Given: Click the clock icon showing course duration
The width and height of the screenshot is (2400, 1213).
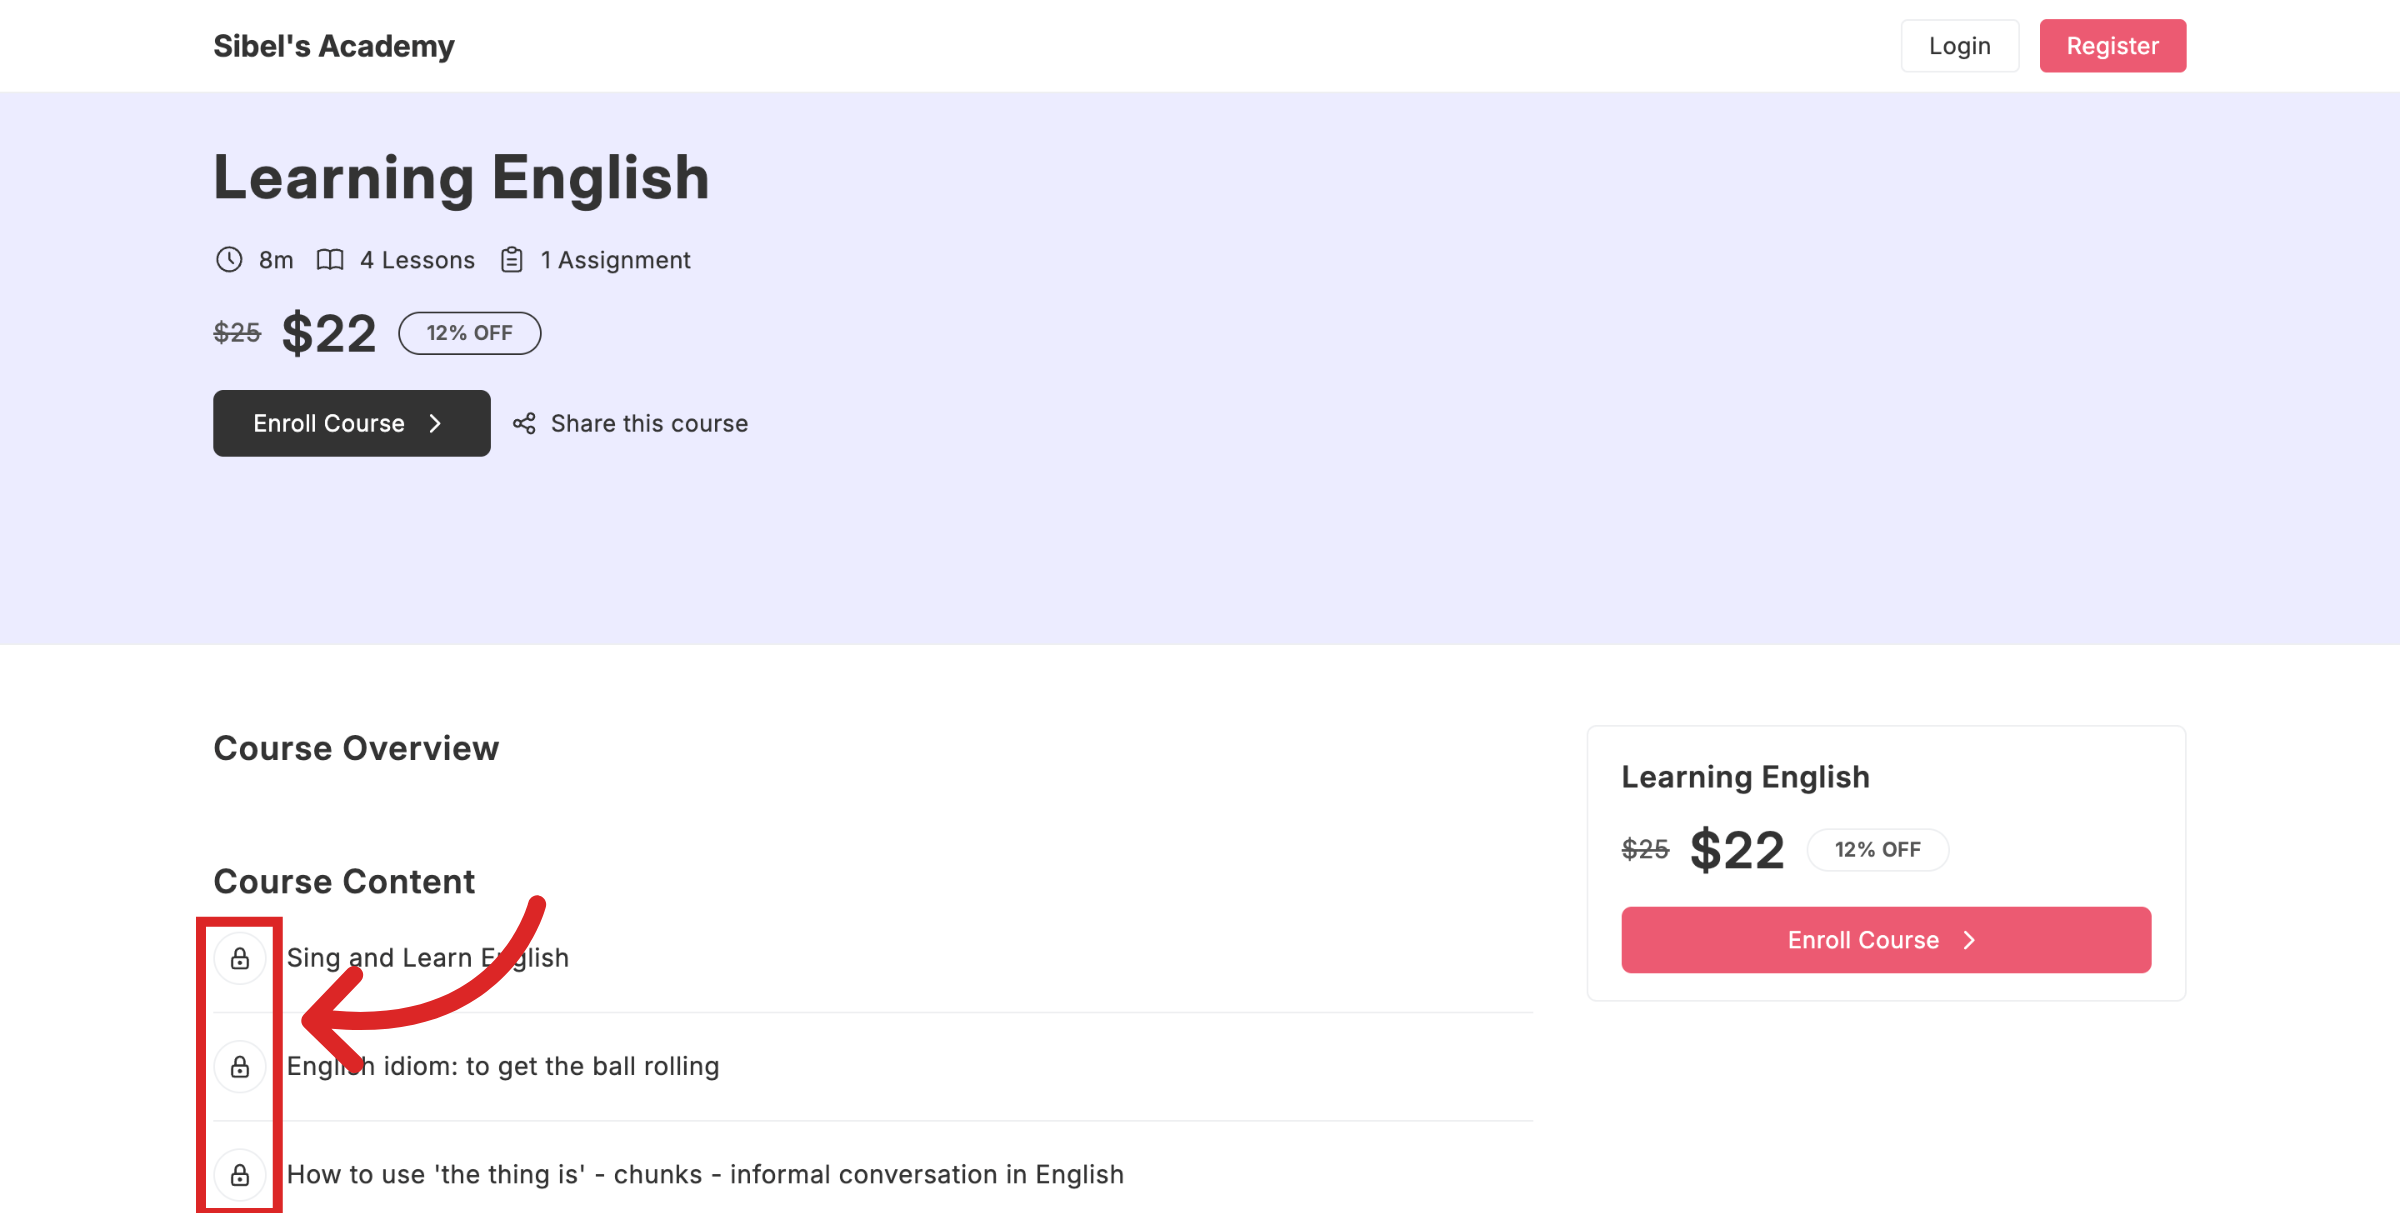Looking at the screenshot, I should pos(229,259).
